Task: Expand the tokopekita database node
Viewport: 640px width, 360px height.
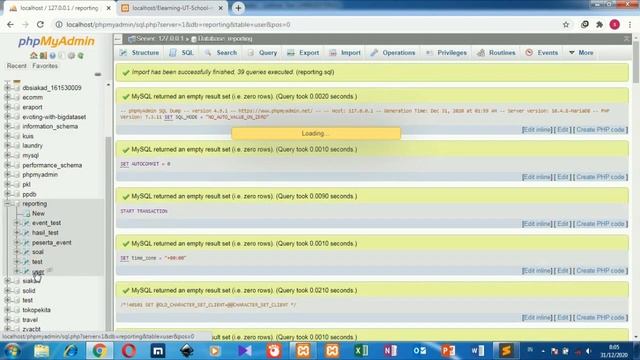Action: [7, 310]
